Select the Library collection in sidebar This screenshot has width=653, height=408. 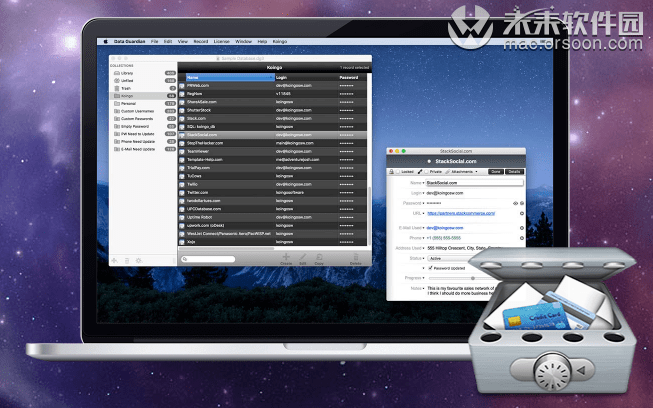tap(143, 73)
